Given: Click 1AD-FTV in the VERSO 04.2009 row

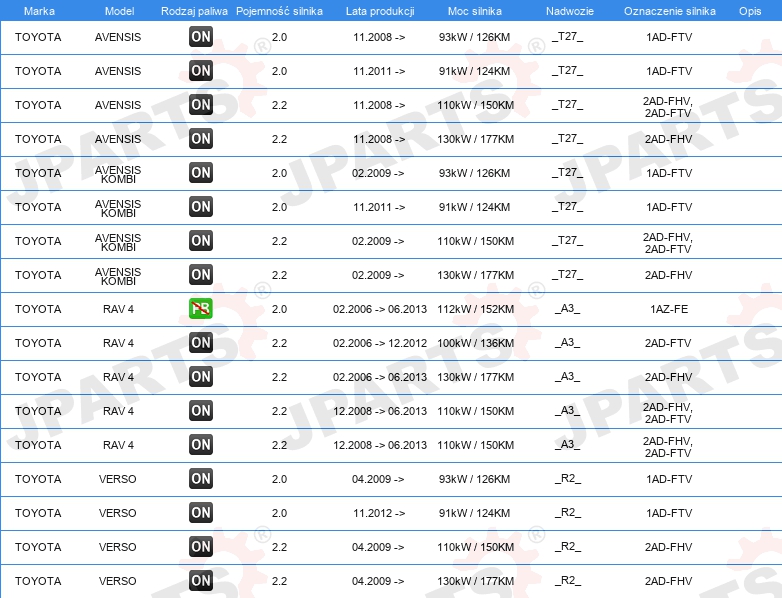Looking at the screenshot, I should 669,479.
